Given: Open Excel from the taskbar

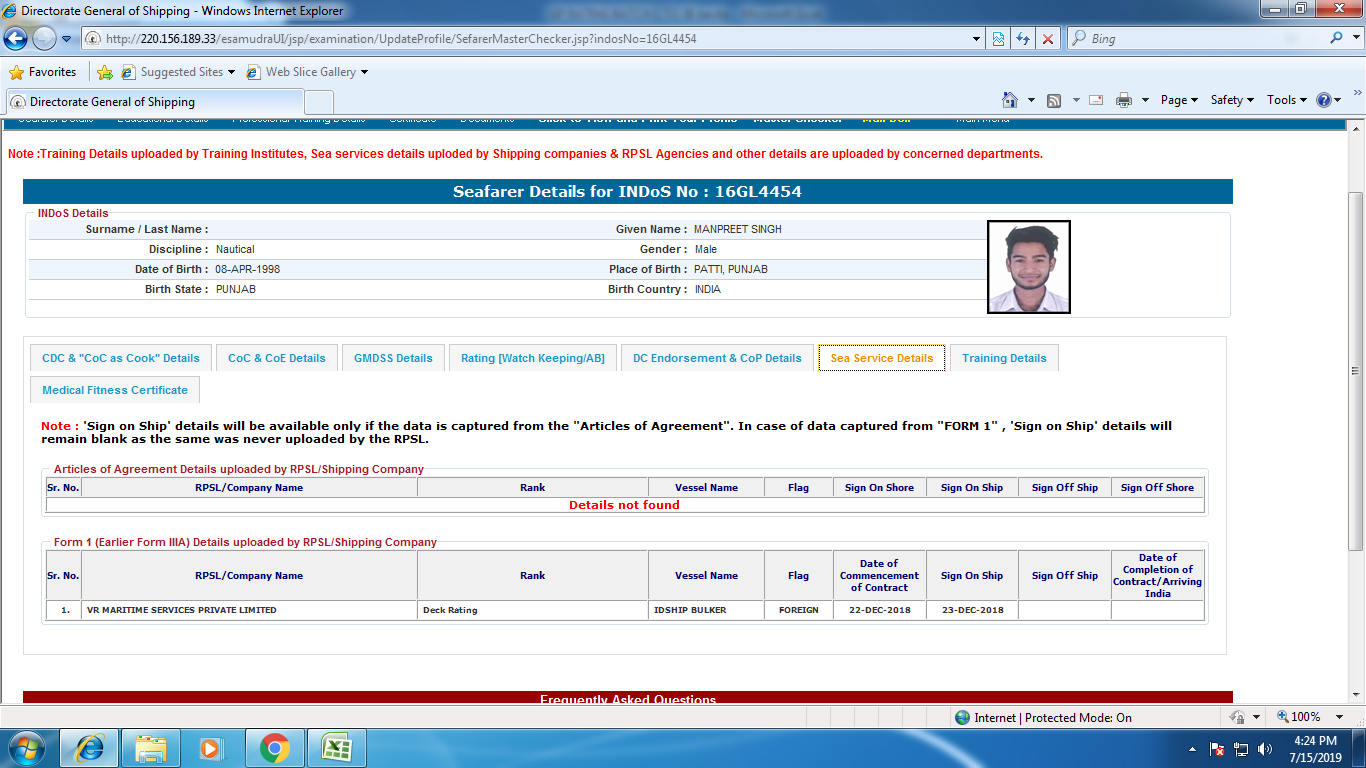Looking at the screenshot, I should click(336, 748).
